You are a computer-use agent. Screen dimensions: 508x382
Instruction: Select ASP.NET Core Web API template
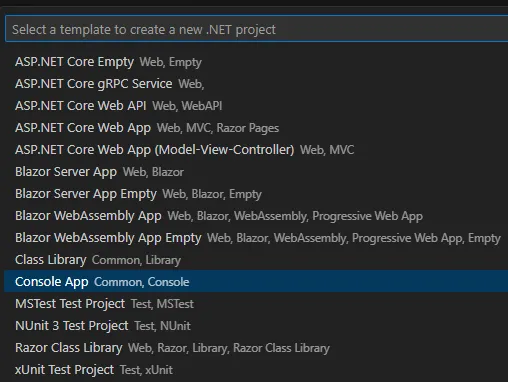click(256, 106)
